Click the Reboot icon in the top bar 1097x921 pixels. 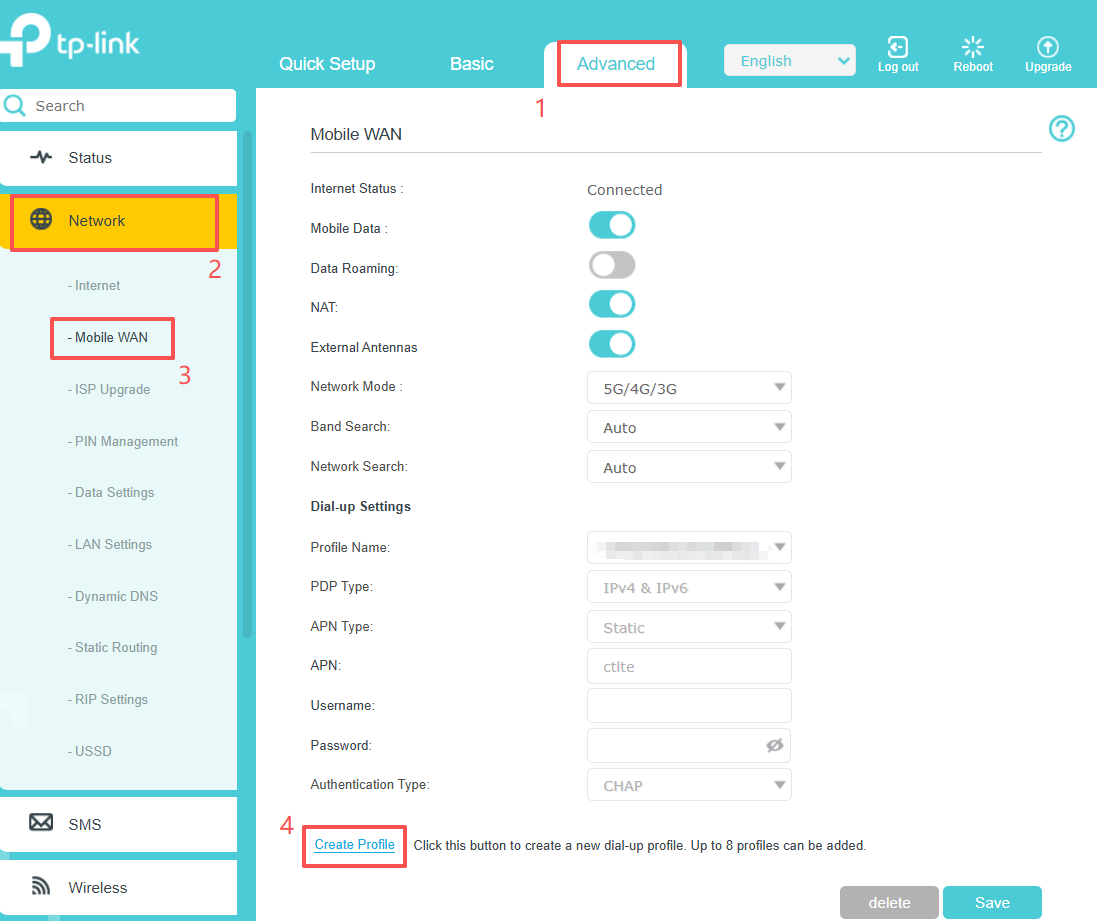972,45
